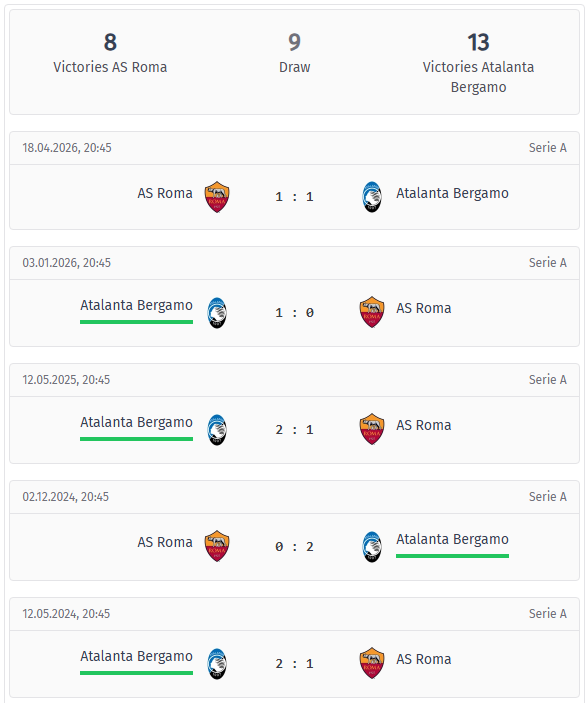The image size is (588, 703).
Task: Select AS Roma name in 18.04.2026 match
Action: click(165, 193)
